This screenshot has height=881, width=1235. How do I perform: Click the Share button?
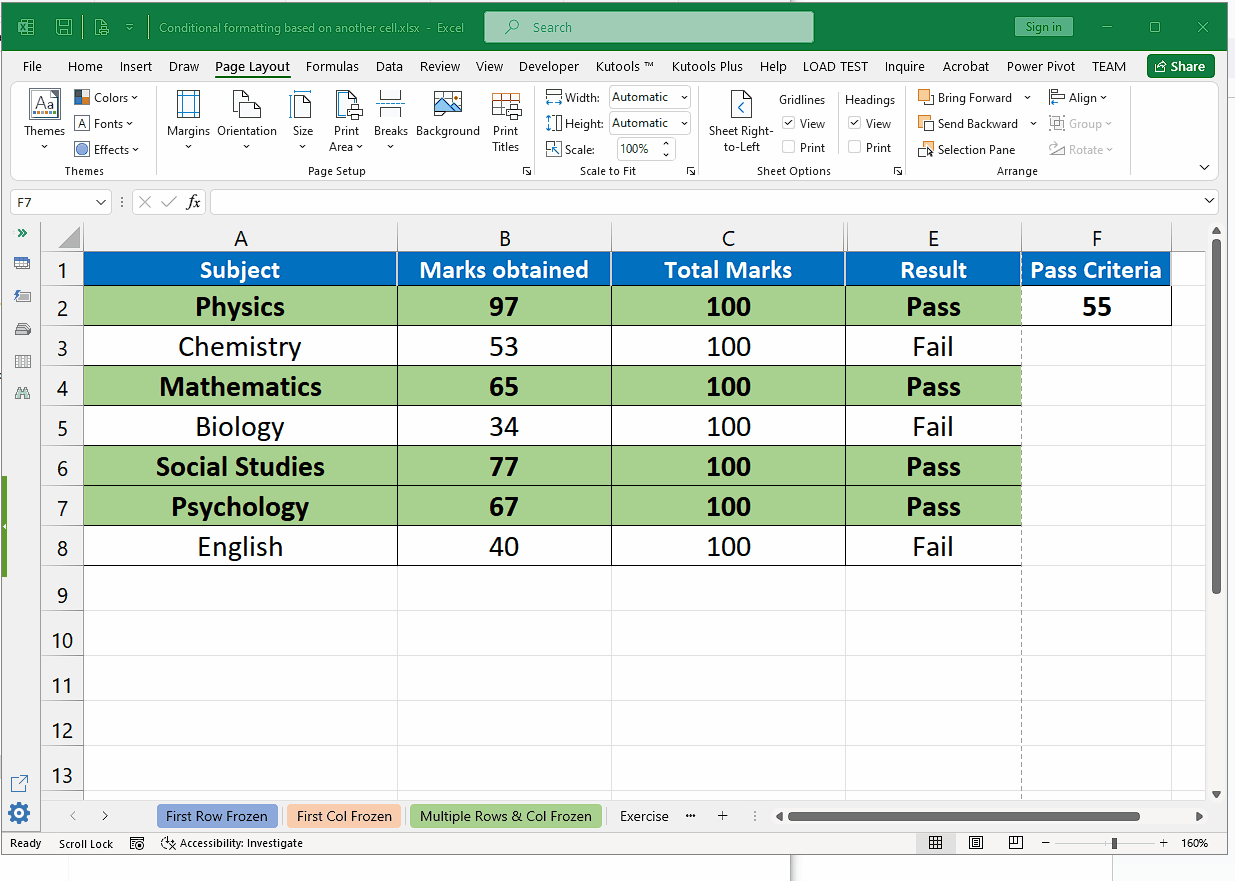pos(1180,66)
